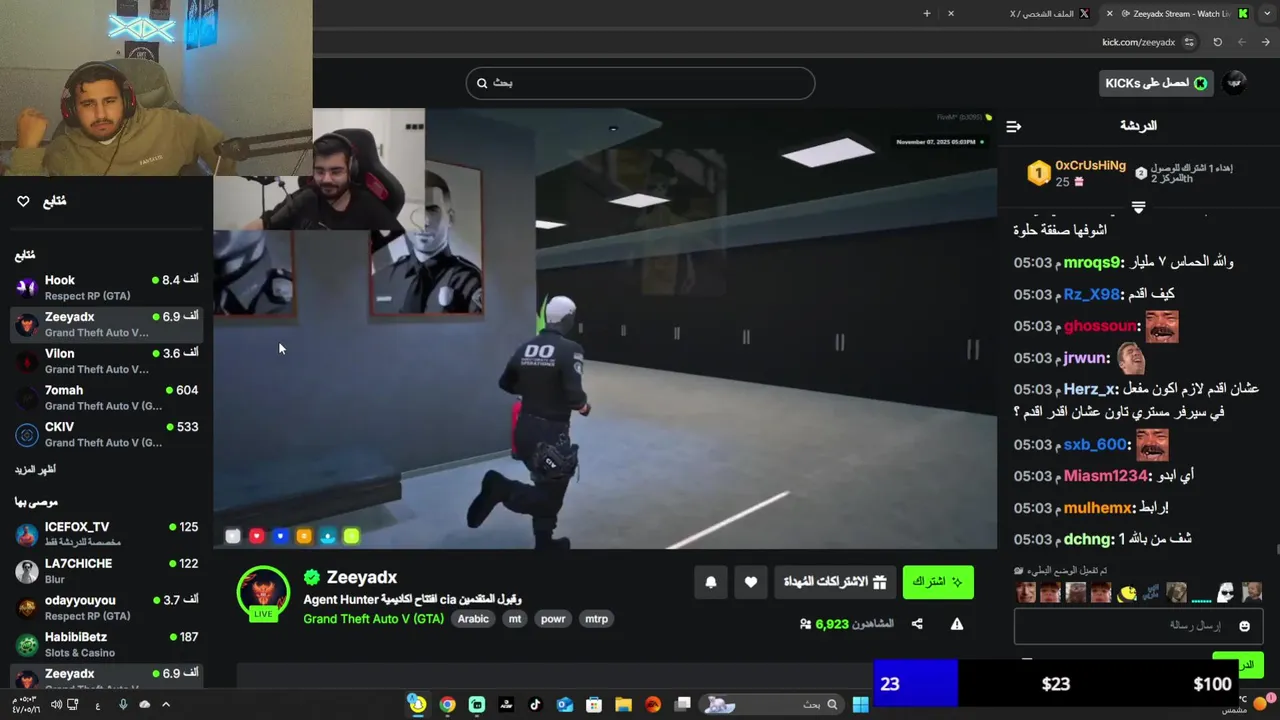Click username Miasm1234 in chat
The width and height of the screenshot is (1280, 720).
click(1106, 476)
